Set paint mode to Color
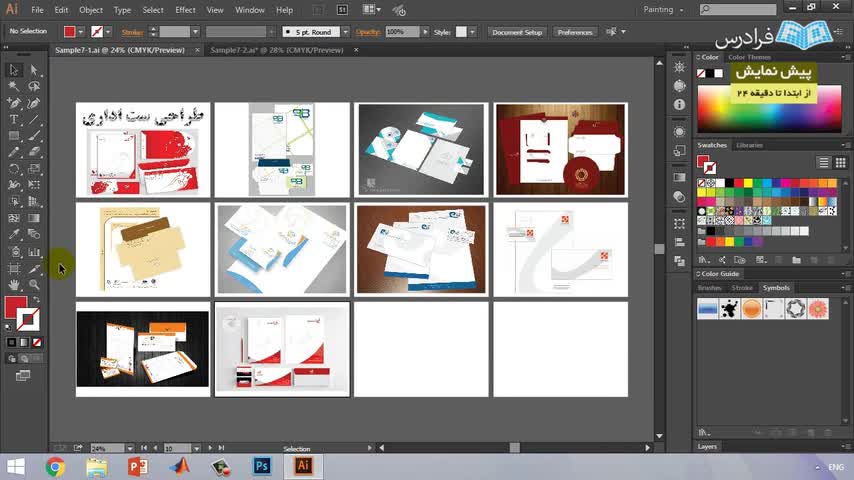The height and width of the screenshot is (480, 854). click(x=11, y=342)
